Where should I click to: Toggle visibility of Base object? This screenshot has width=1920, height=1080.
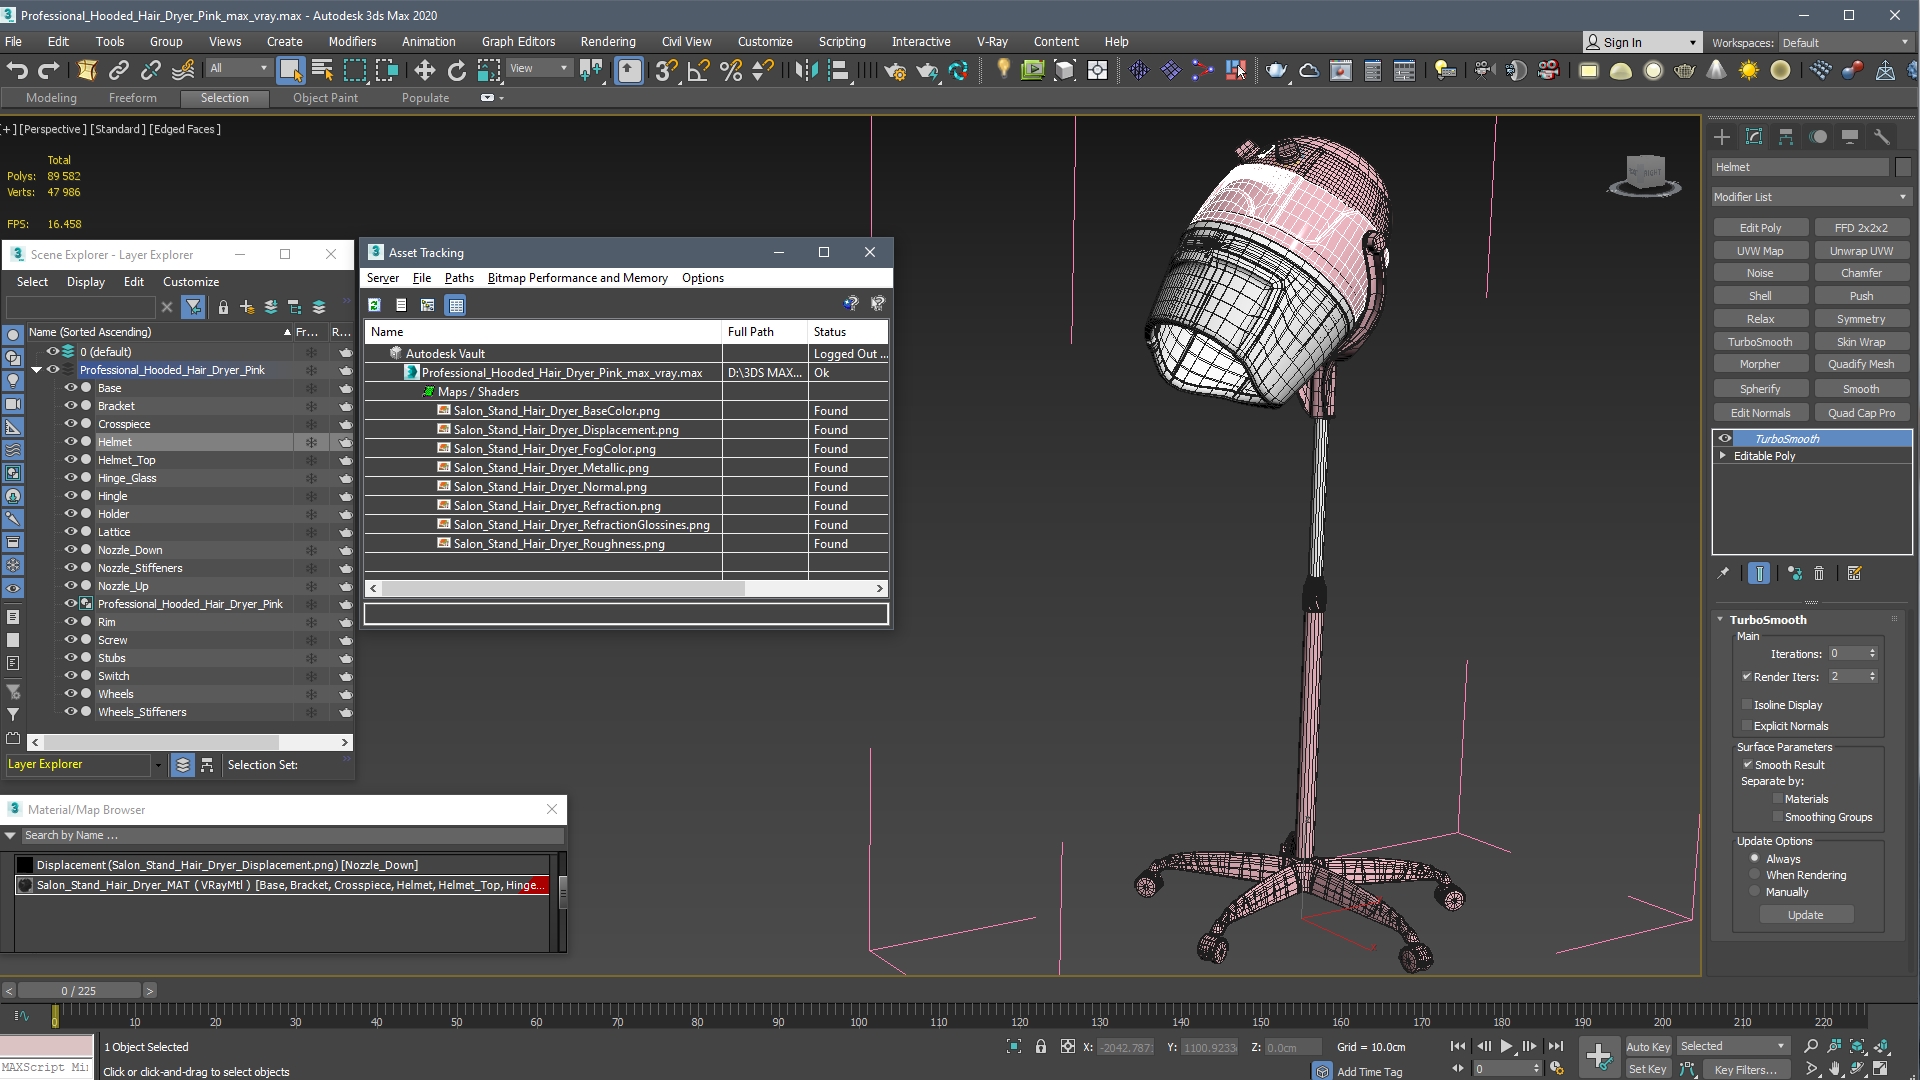(x=71, y=387)
